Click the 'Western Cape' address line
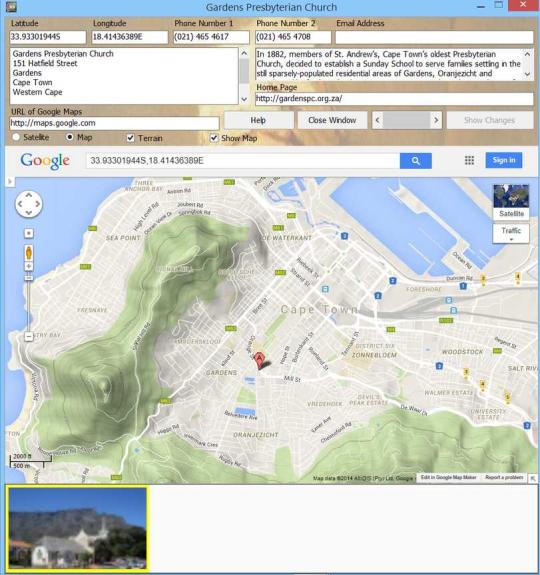The width and height of the screenshot is (540, 575). pos(37,92)
